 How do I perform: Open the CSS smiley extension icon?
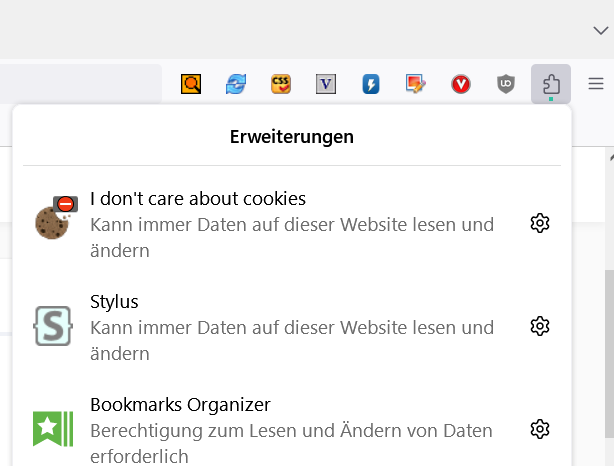tap(281, 84)
